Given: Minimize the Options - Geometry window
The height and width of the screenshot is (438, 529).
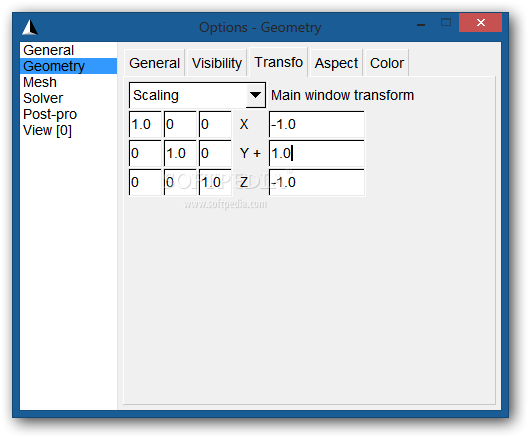Looking at the screenshot, I should 421,23.
